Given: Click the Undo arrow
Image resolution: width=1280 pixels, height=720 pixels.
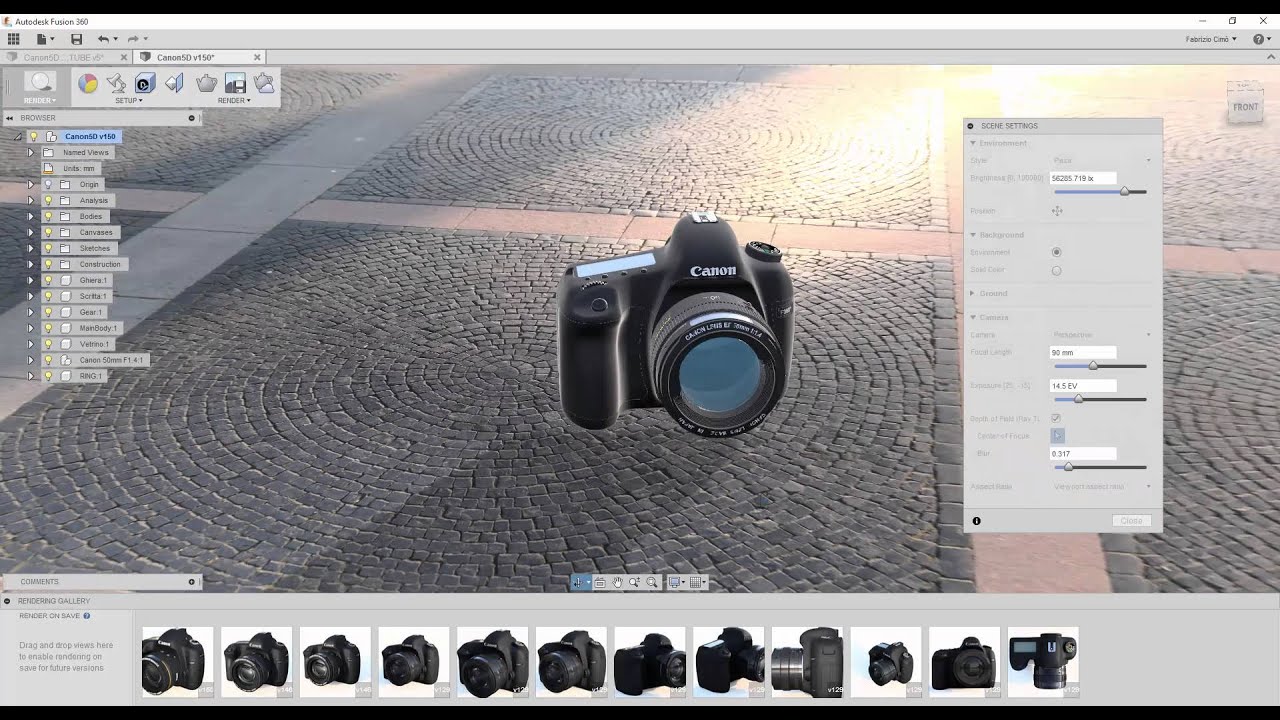Looking at the screenshot, I should (102, 39).
